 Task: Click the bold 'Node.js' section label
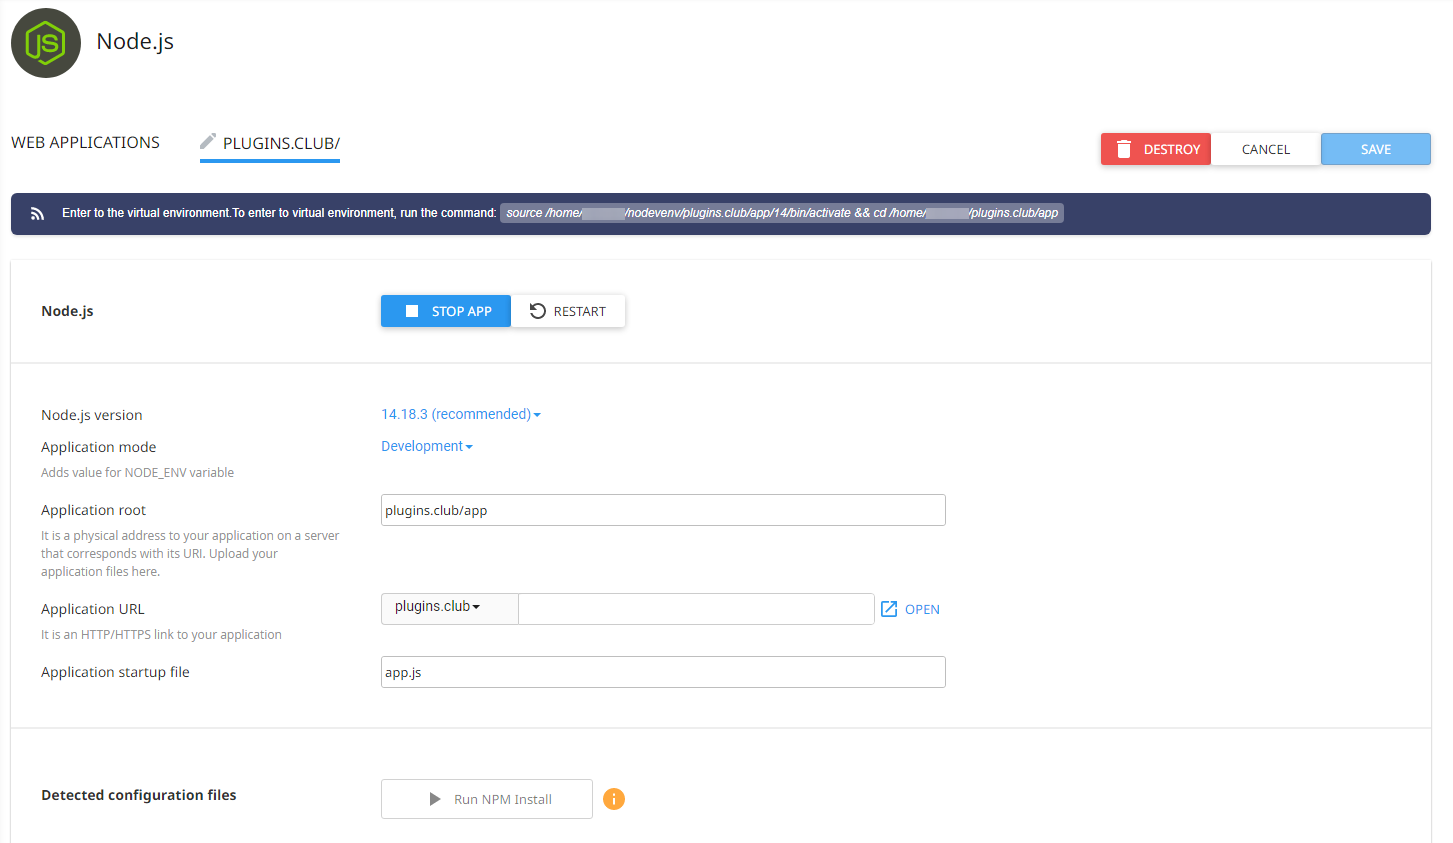click(67, 311)
